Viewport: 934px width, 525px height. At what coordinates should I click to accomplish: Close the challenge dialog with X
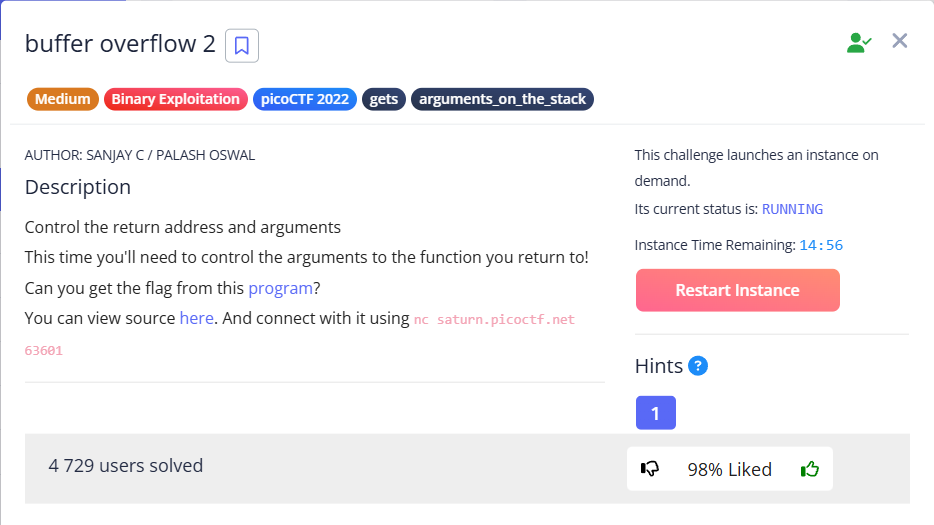click(x=899, y=41)
